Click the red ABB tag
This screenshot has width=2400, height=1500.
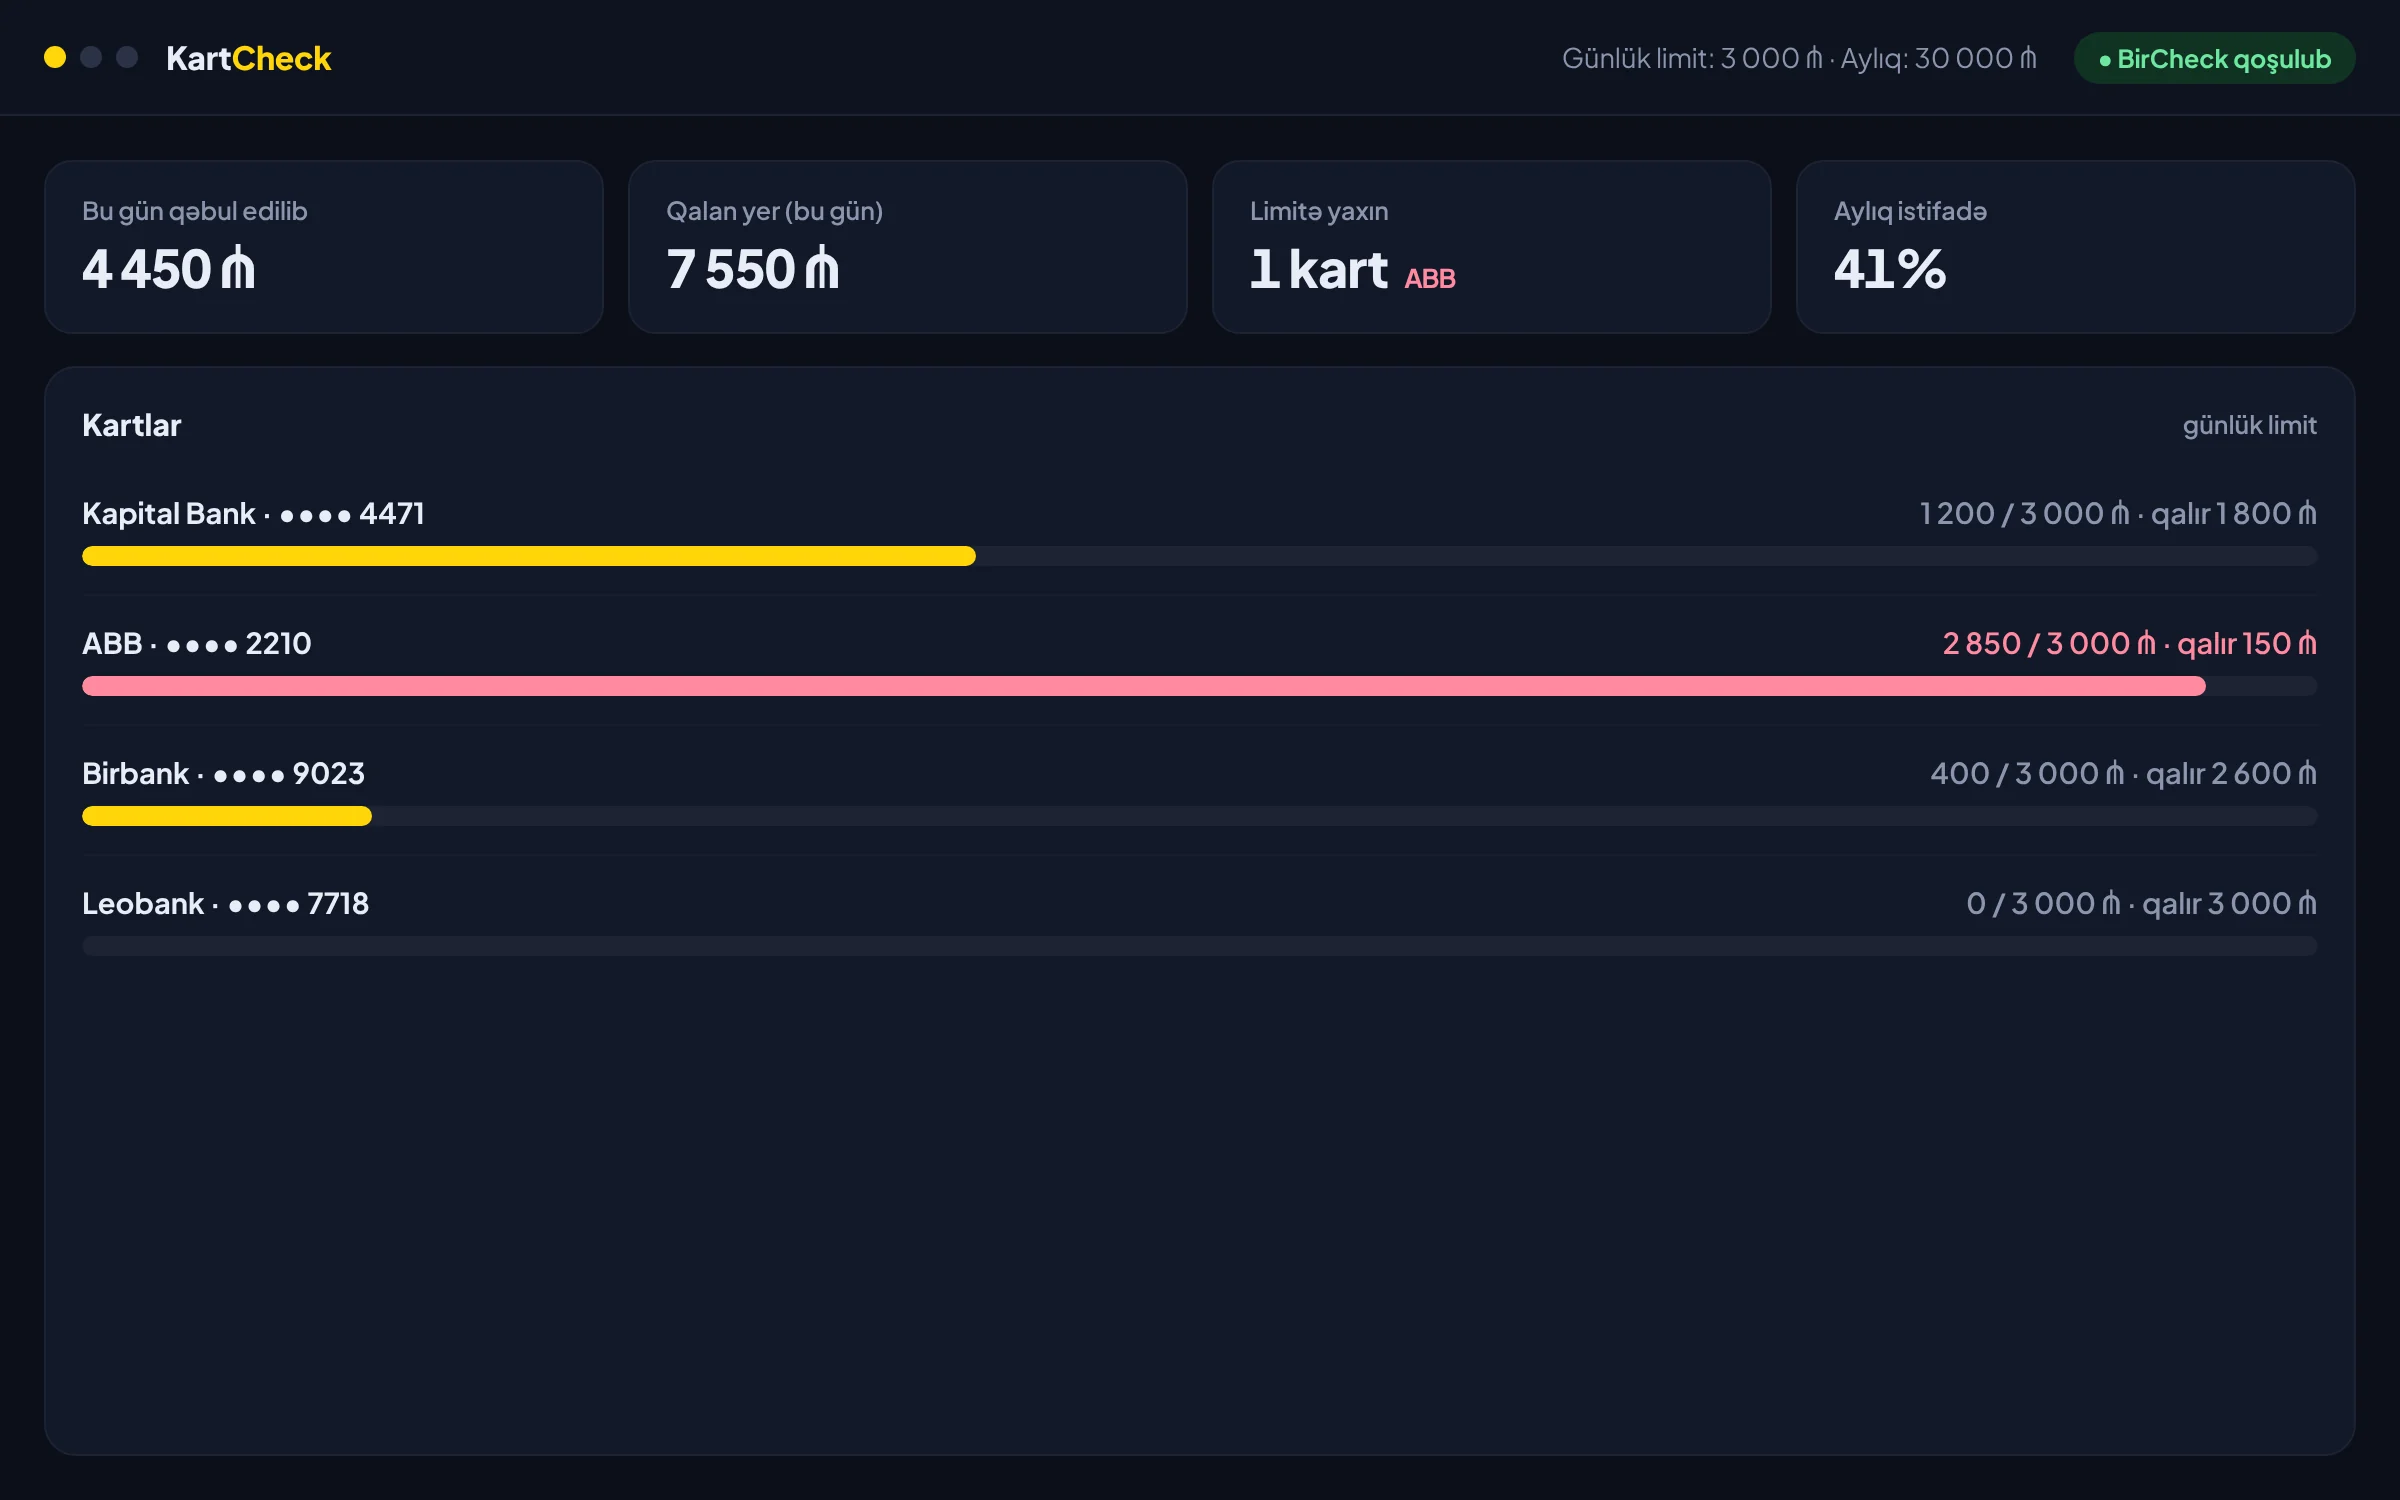coord(1430,279)
